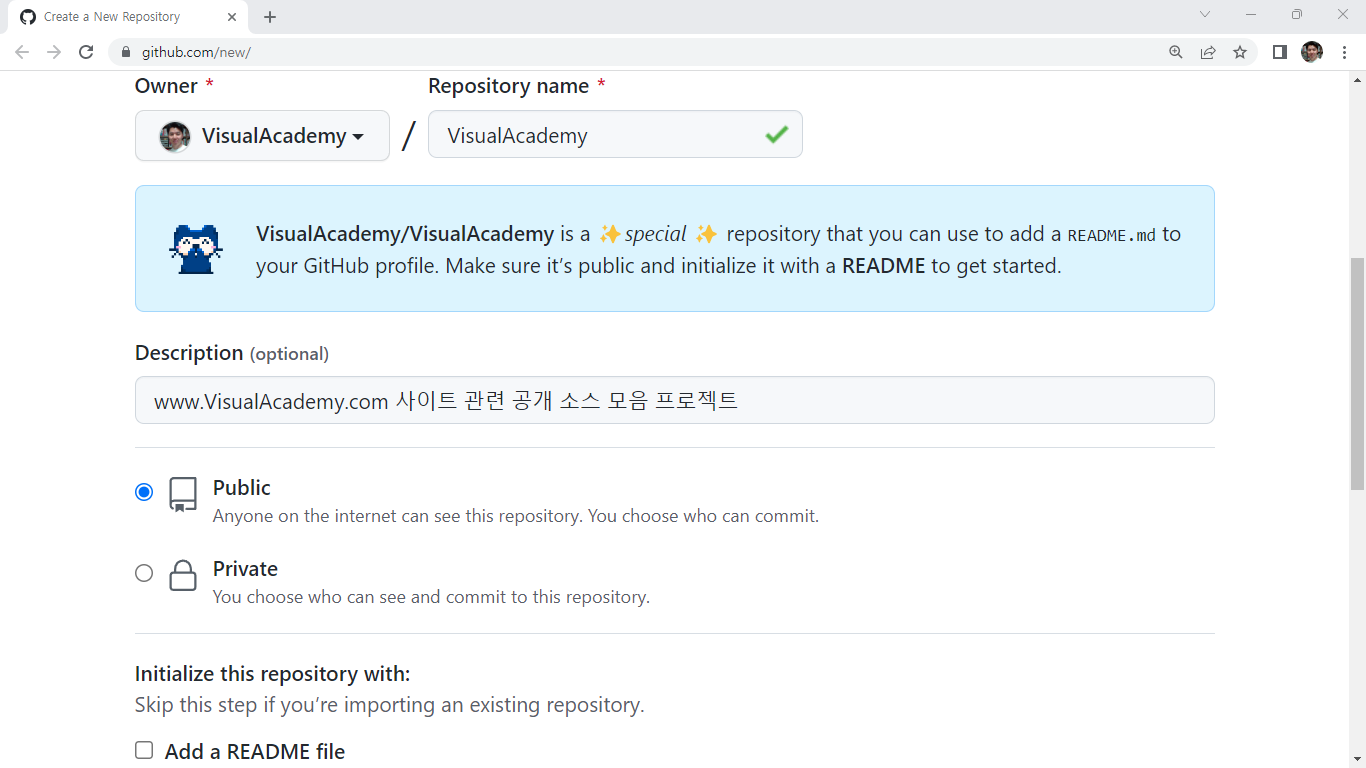1366x768 pixels.
Task: Close the Create a New Repository tab
Action: [232, 17]
